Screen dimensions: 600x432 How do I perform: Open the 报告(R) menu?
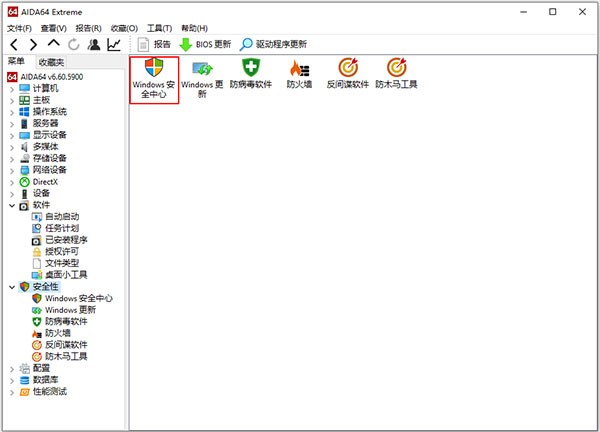(x=88, y=28)
